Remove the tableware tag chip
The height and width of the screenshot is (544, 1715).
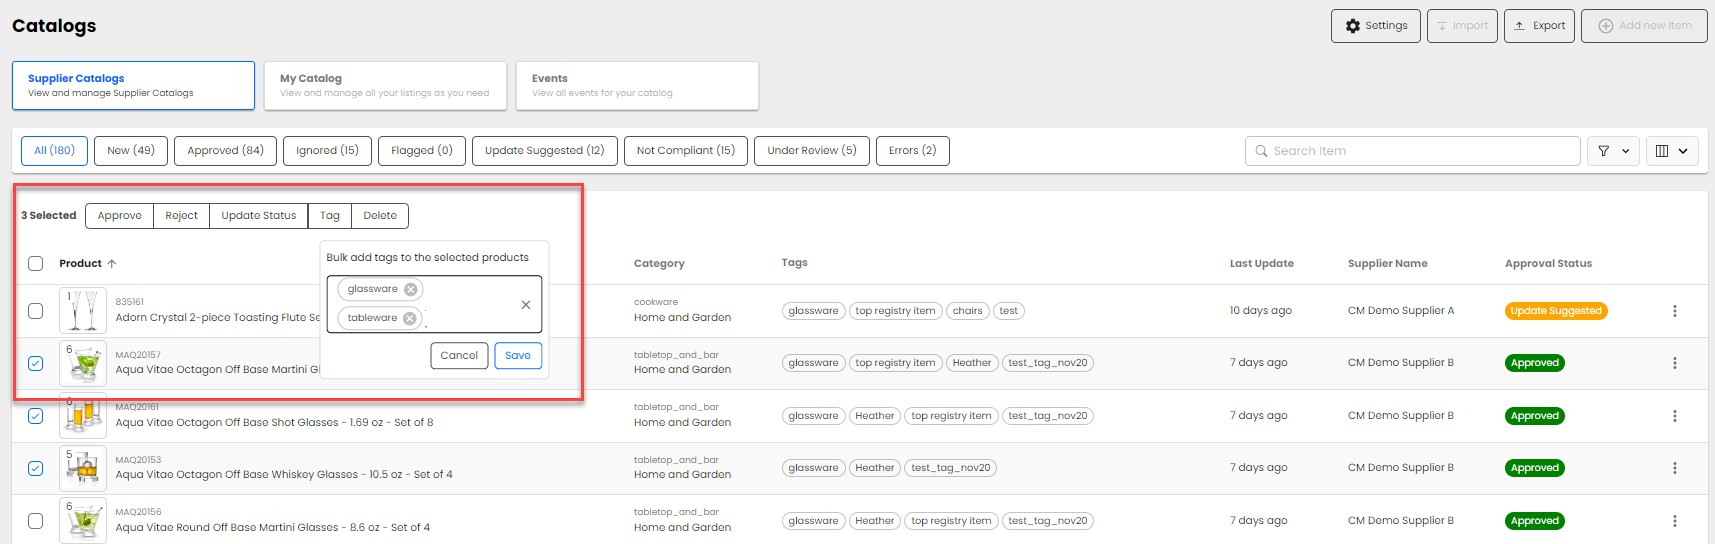409,319
